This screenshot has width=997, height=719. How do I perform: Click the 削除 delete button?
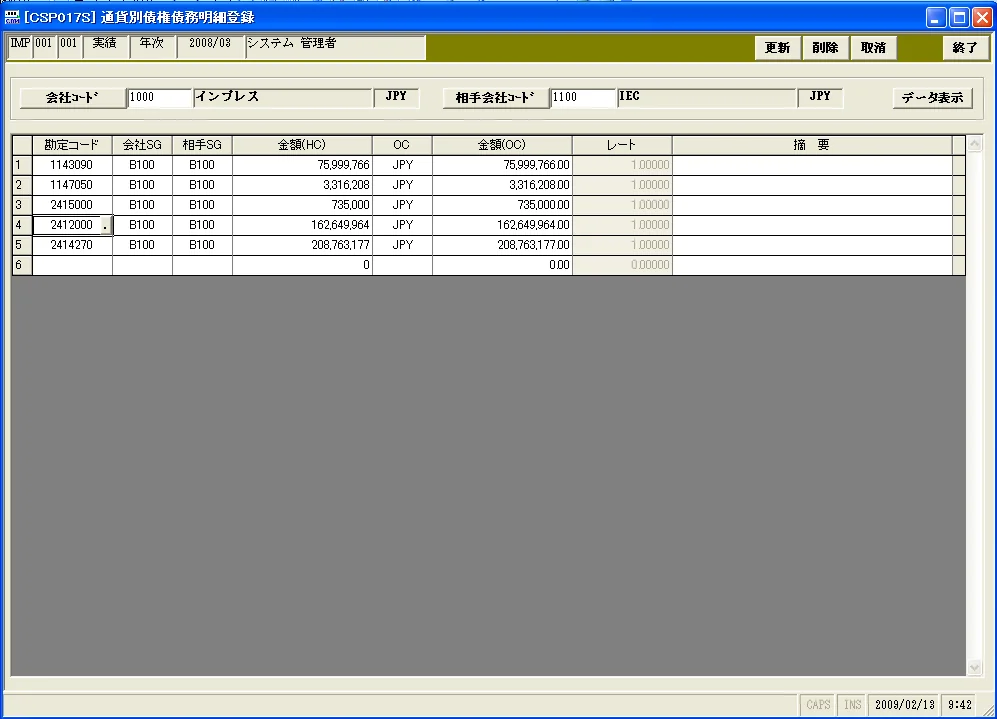click(x=825, y=48)
